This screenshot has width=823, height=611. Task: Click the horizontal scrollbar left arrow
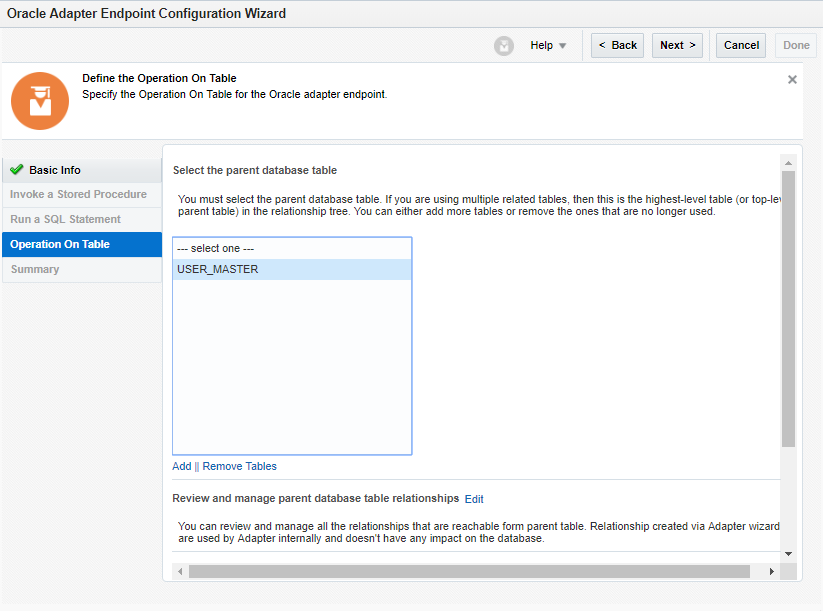(181, 572)
